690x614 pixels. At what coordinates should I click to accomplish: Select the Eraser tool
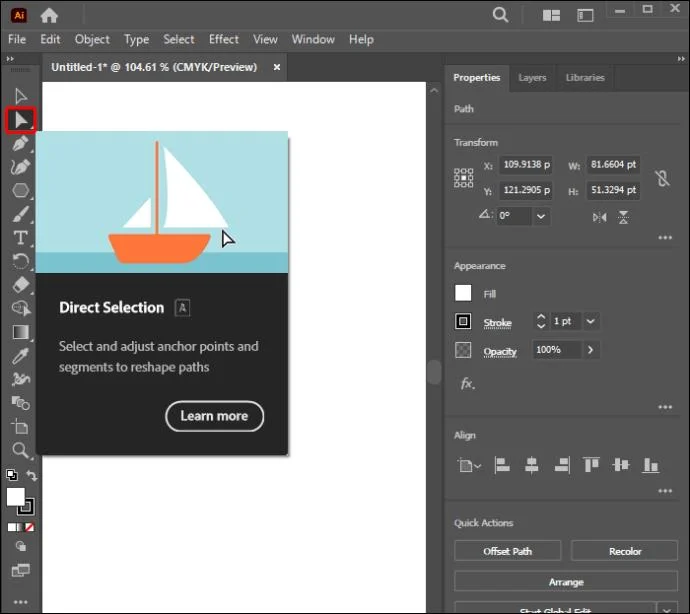(20, 285)
